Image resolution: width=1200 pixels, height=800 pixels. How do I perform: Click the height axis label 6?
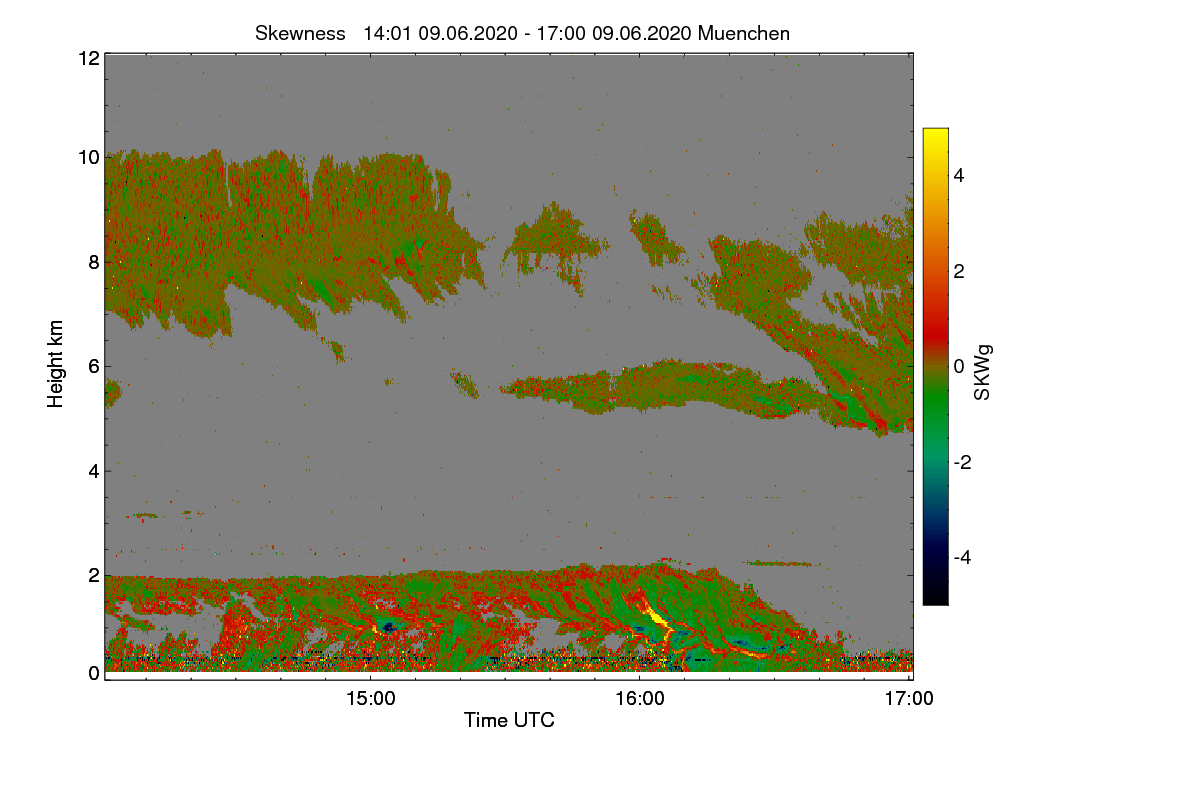click(94, 366)
